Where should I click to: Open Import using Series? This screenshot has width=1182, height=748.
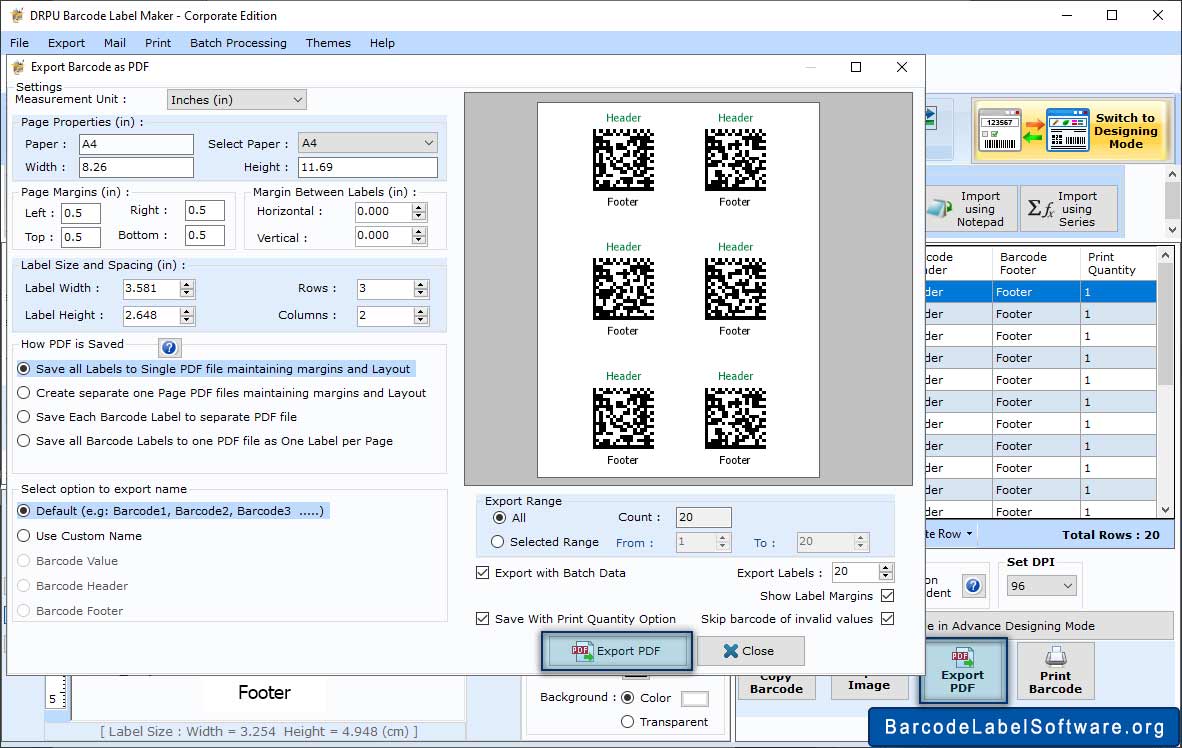(1067, 209)
